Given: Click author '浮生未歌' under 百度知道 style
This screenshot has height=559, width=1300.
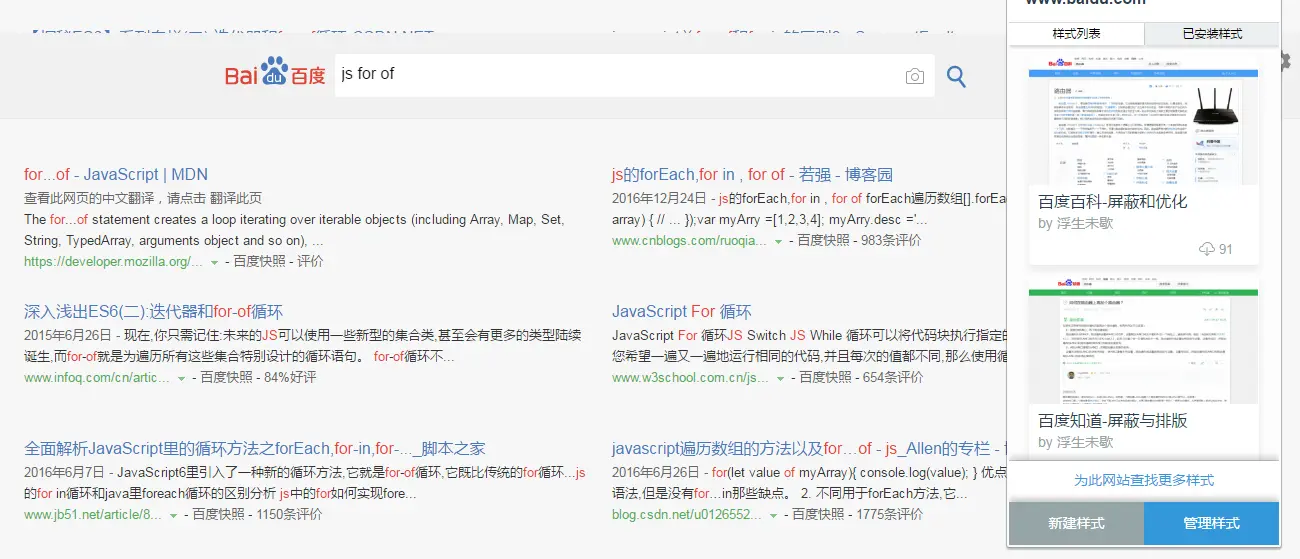Looking at the screenshot, I should (x=1086, y=442).
